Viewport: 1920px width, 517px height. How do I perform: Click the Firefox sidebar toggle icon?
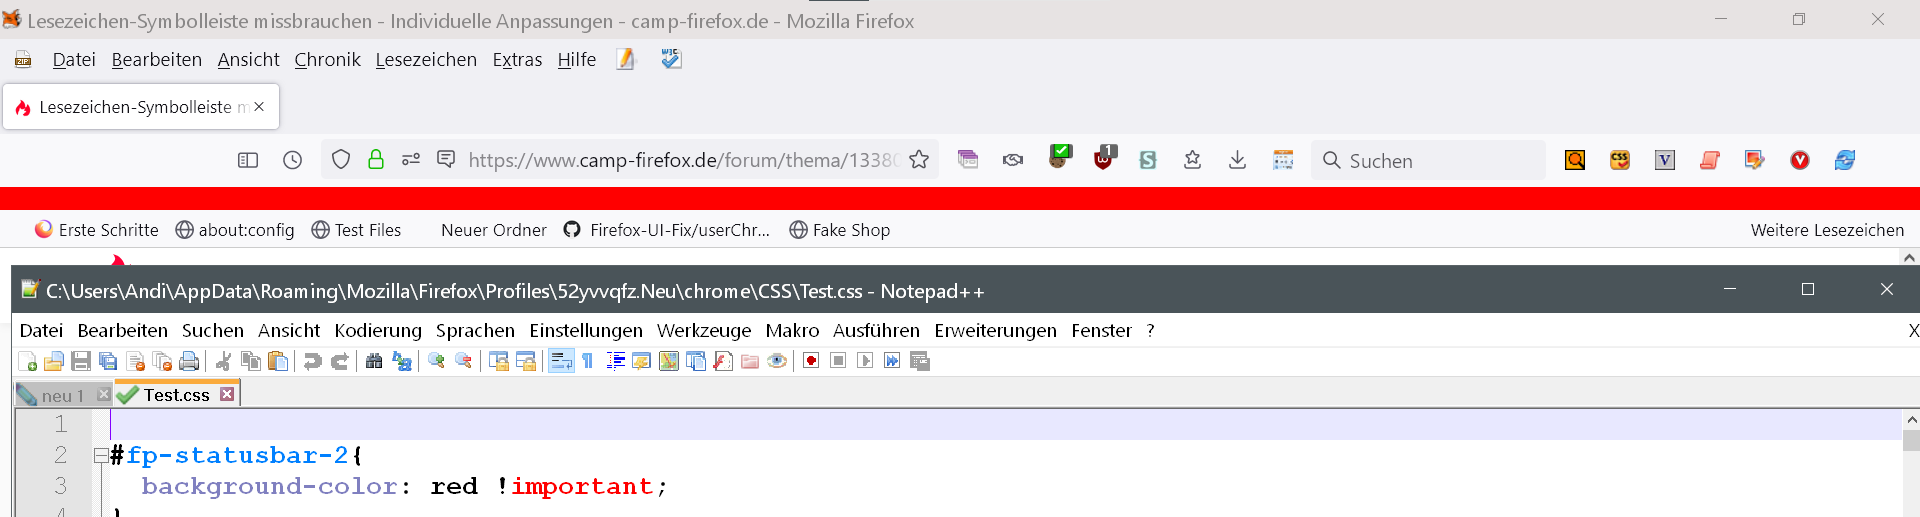248,160
